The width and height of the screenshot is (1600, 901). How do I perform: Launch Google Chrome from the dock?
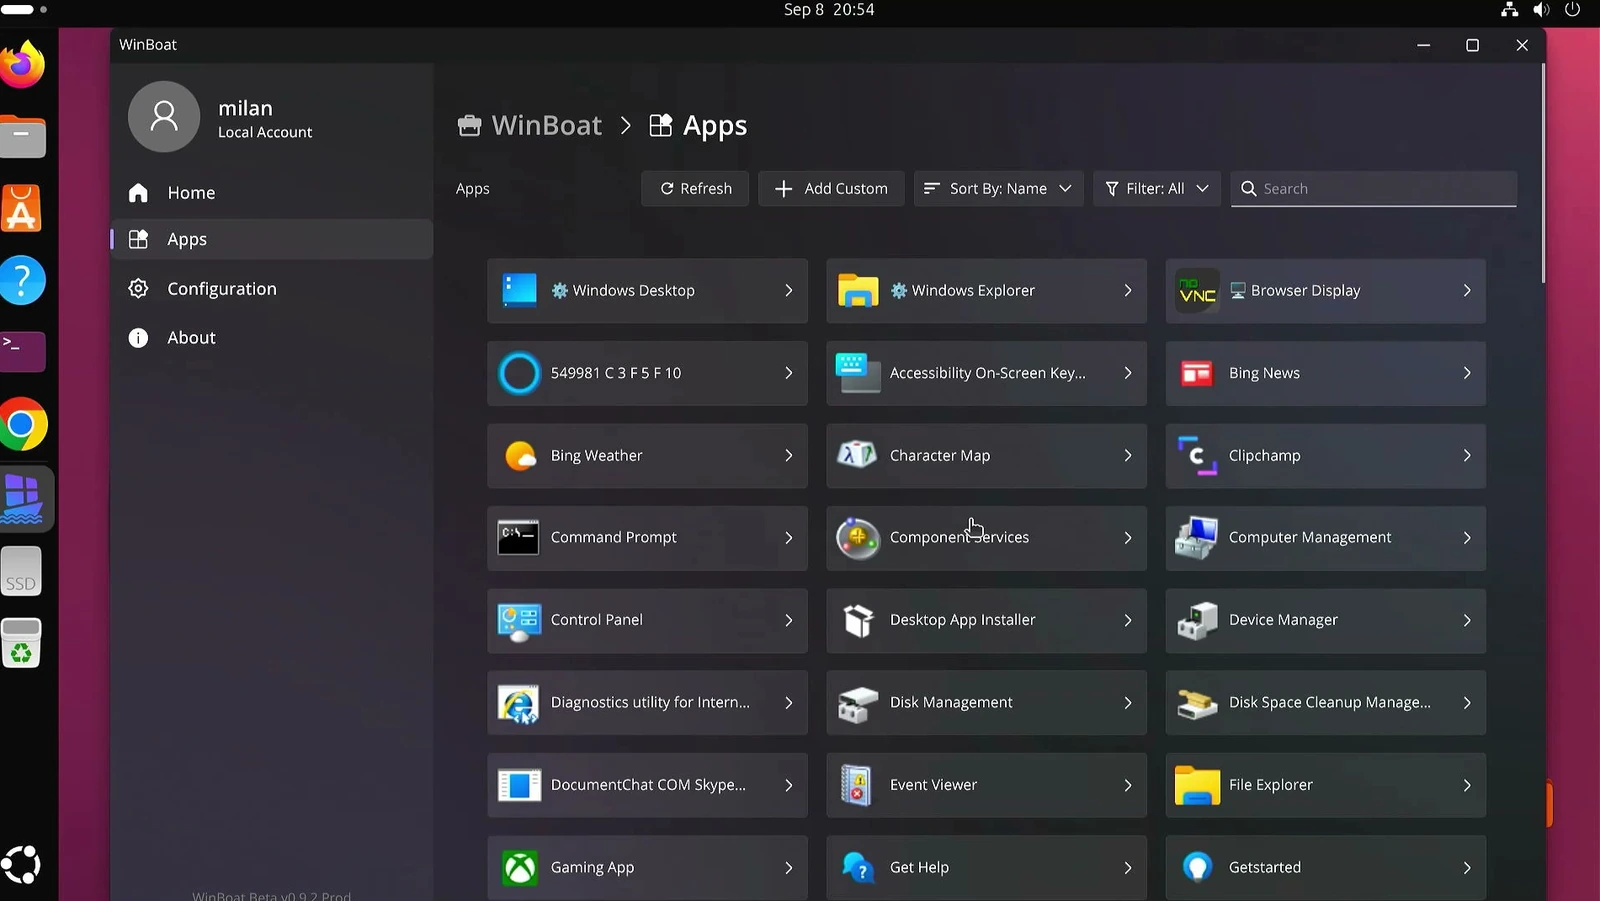(22, 425)
